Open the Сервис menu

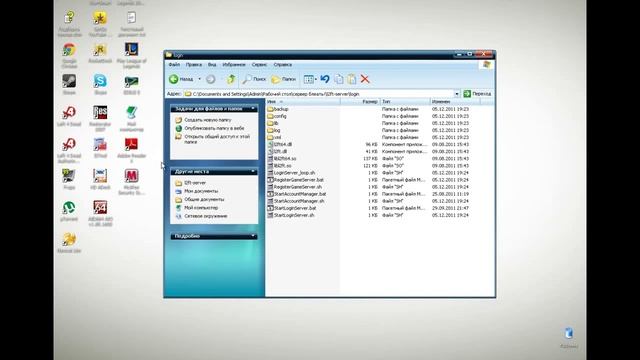[x=259, y=64]
